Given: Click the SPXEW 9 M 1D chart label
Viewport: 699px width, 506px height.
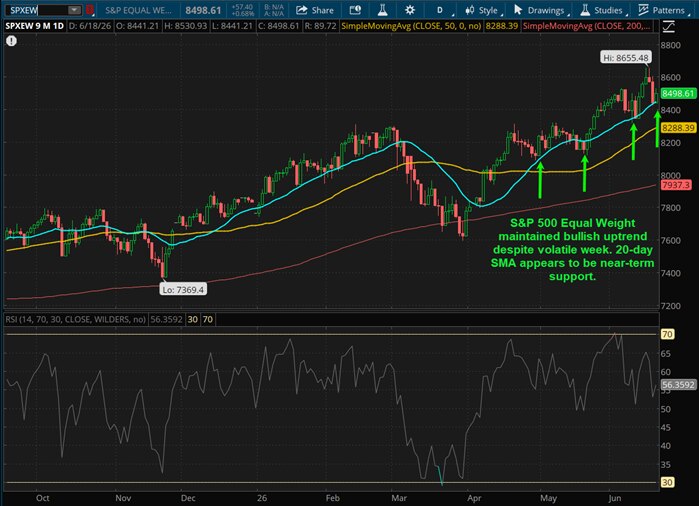Looking at the screenshot, I should pyautogui.click(x=34, y=26).
